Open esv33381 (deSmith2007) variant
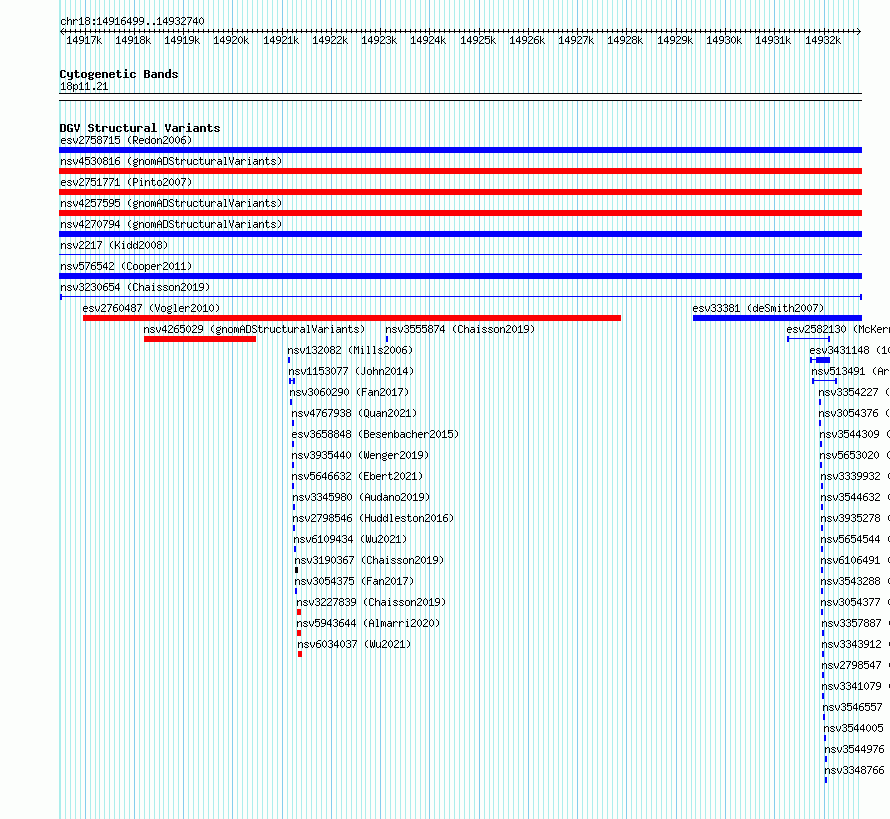 pyautogui.click(x=758, y=308)
